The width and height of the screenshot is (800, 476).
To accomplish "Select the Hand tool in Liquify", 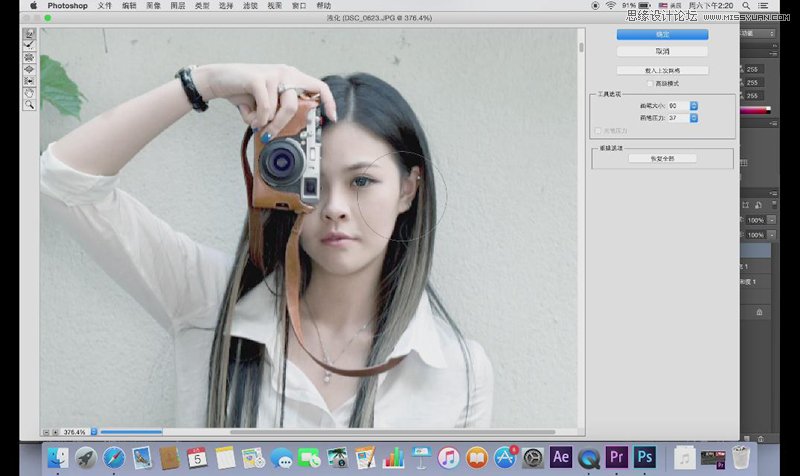I will pyautogui.click(x=29, y=93).
